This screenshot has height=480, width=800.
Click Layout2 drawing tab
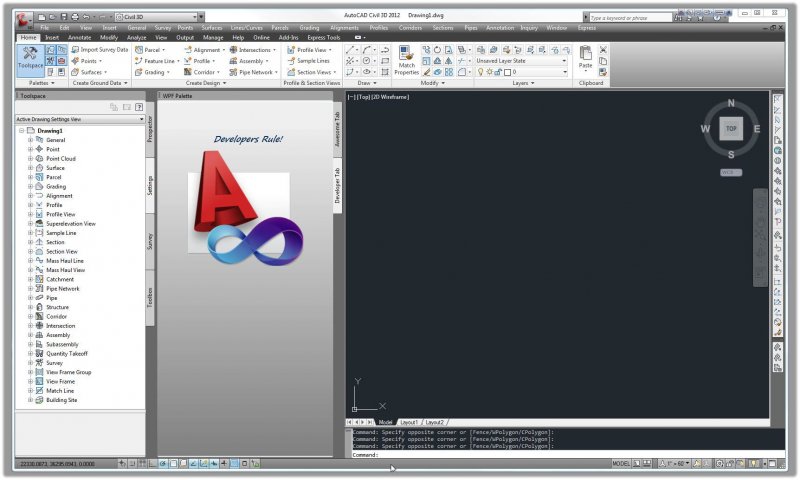pyautogui.click(x=435, y=422)
